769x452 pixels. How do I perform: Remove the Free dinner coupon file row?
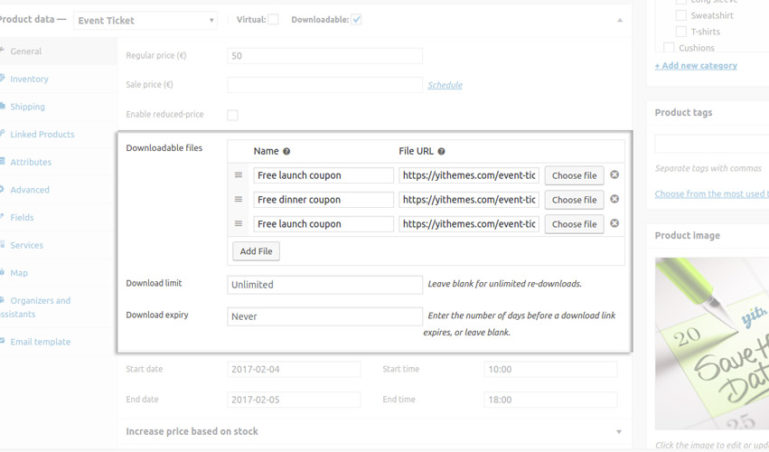[614, 199]
